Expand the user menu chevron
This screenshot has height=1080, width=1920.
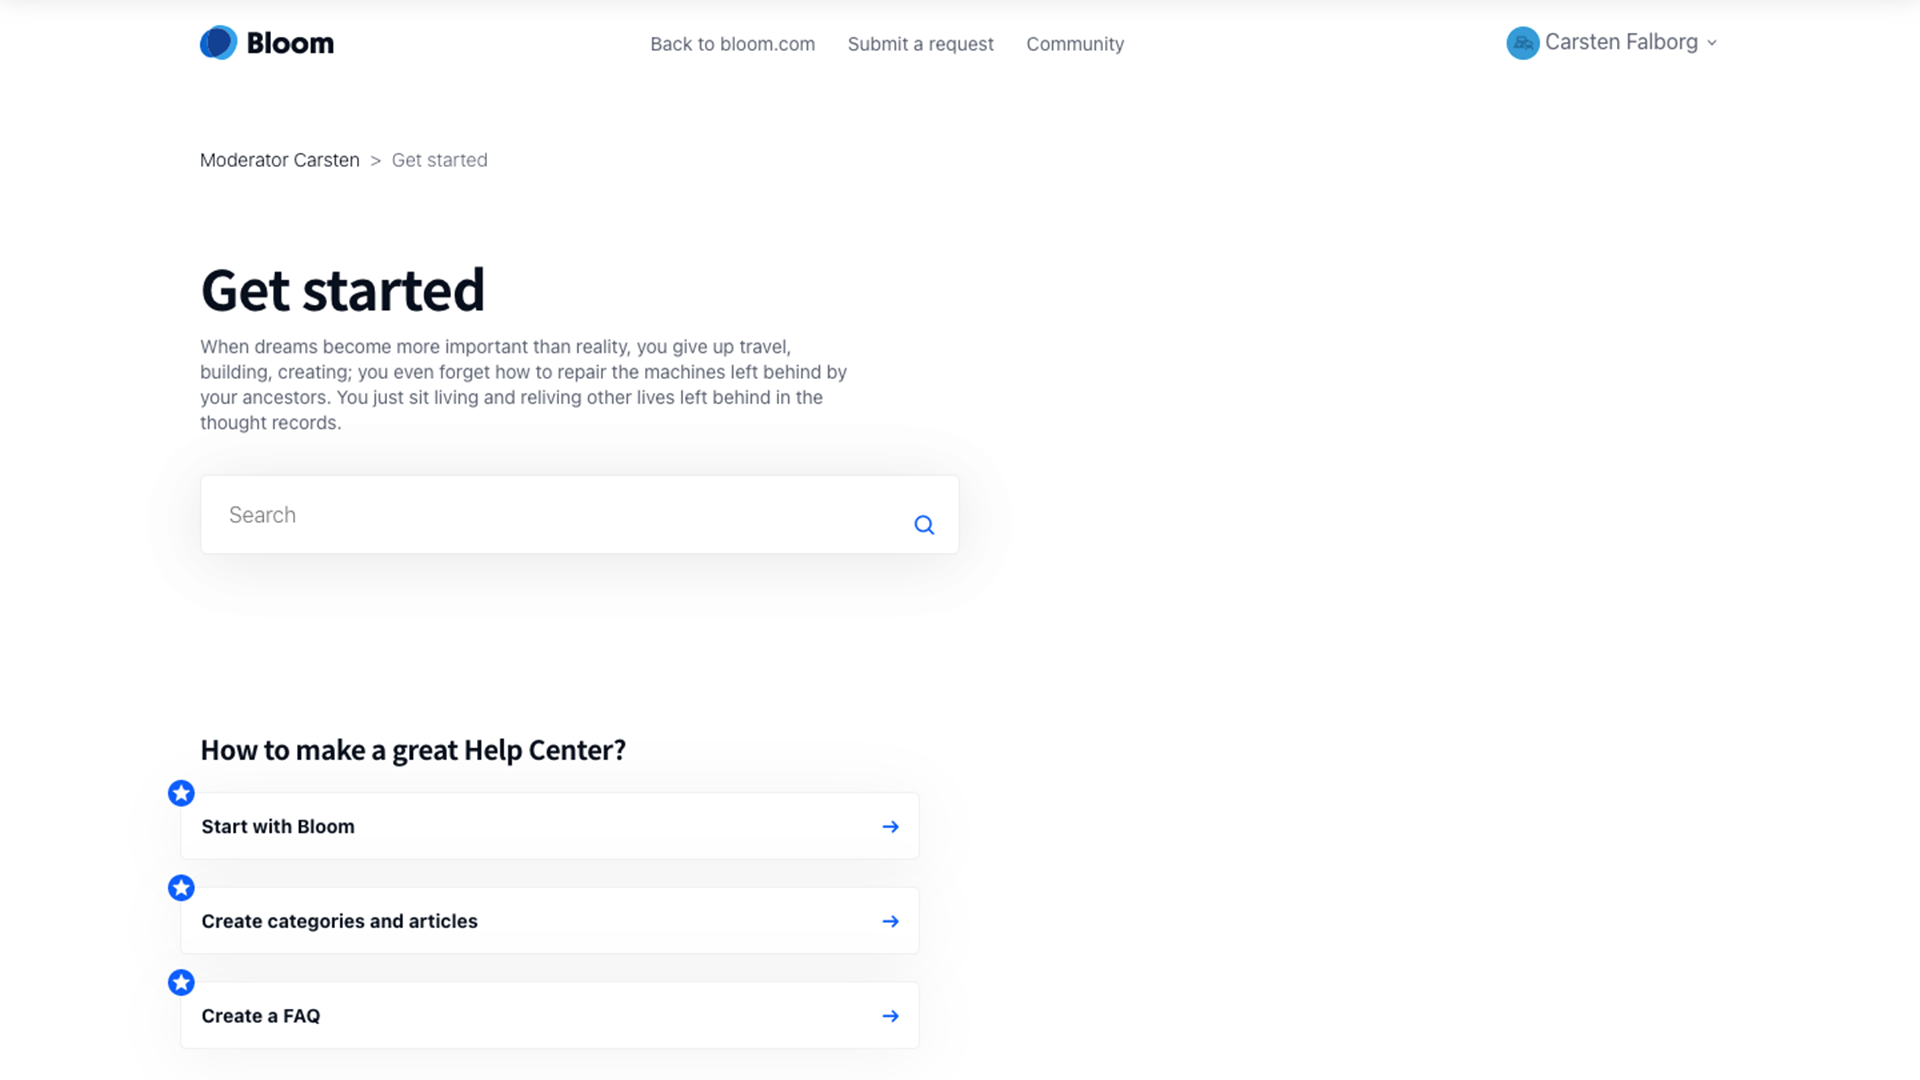point(1712,43)
